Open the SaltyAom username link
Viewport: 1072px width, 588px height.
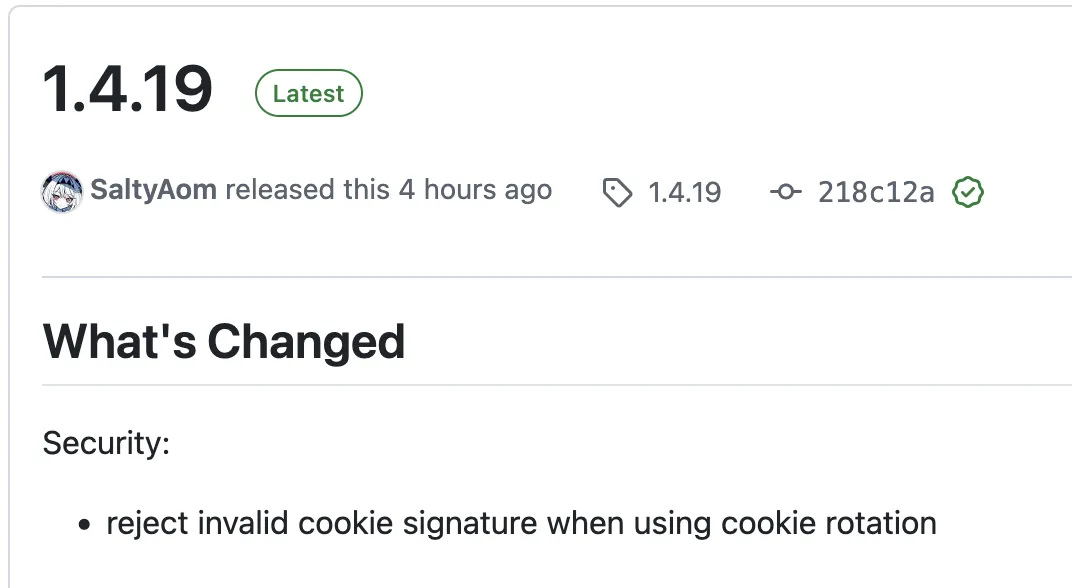tap(153, 190)
